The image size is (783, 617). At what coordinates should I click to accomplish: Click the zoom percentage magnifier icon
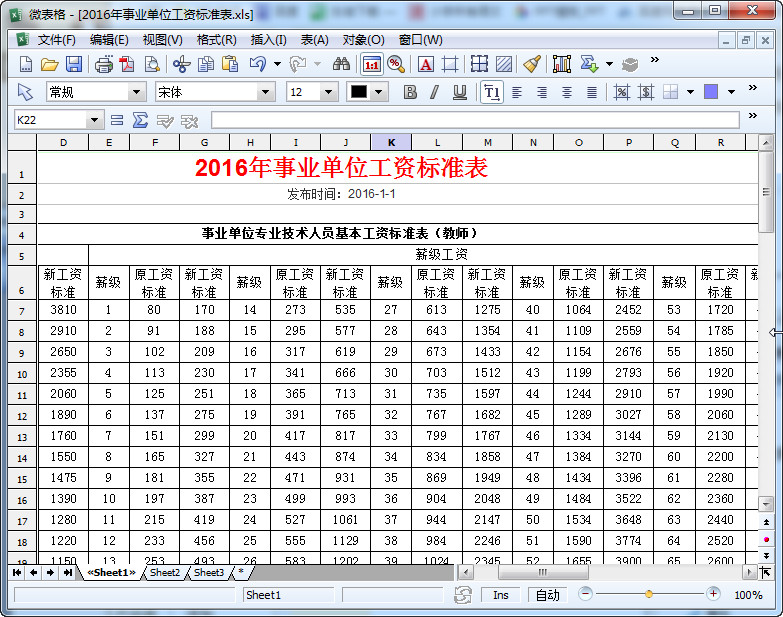[395, 64]
